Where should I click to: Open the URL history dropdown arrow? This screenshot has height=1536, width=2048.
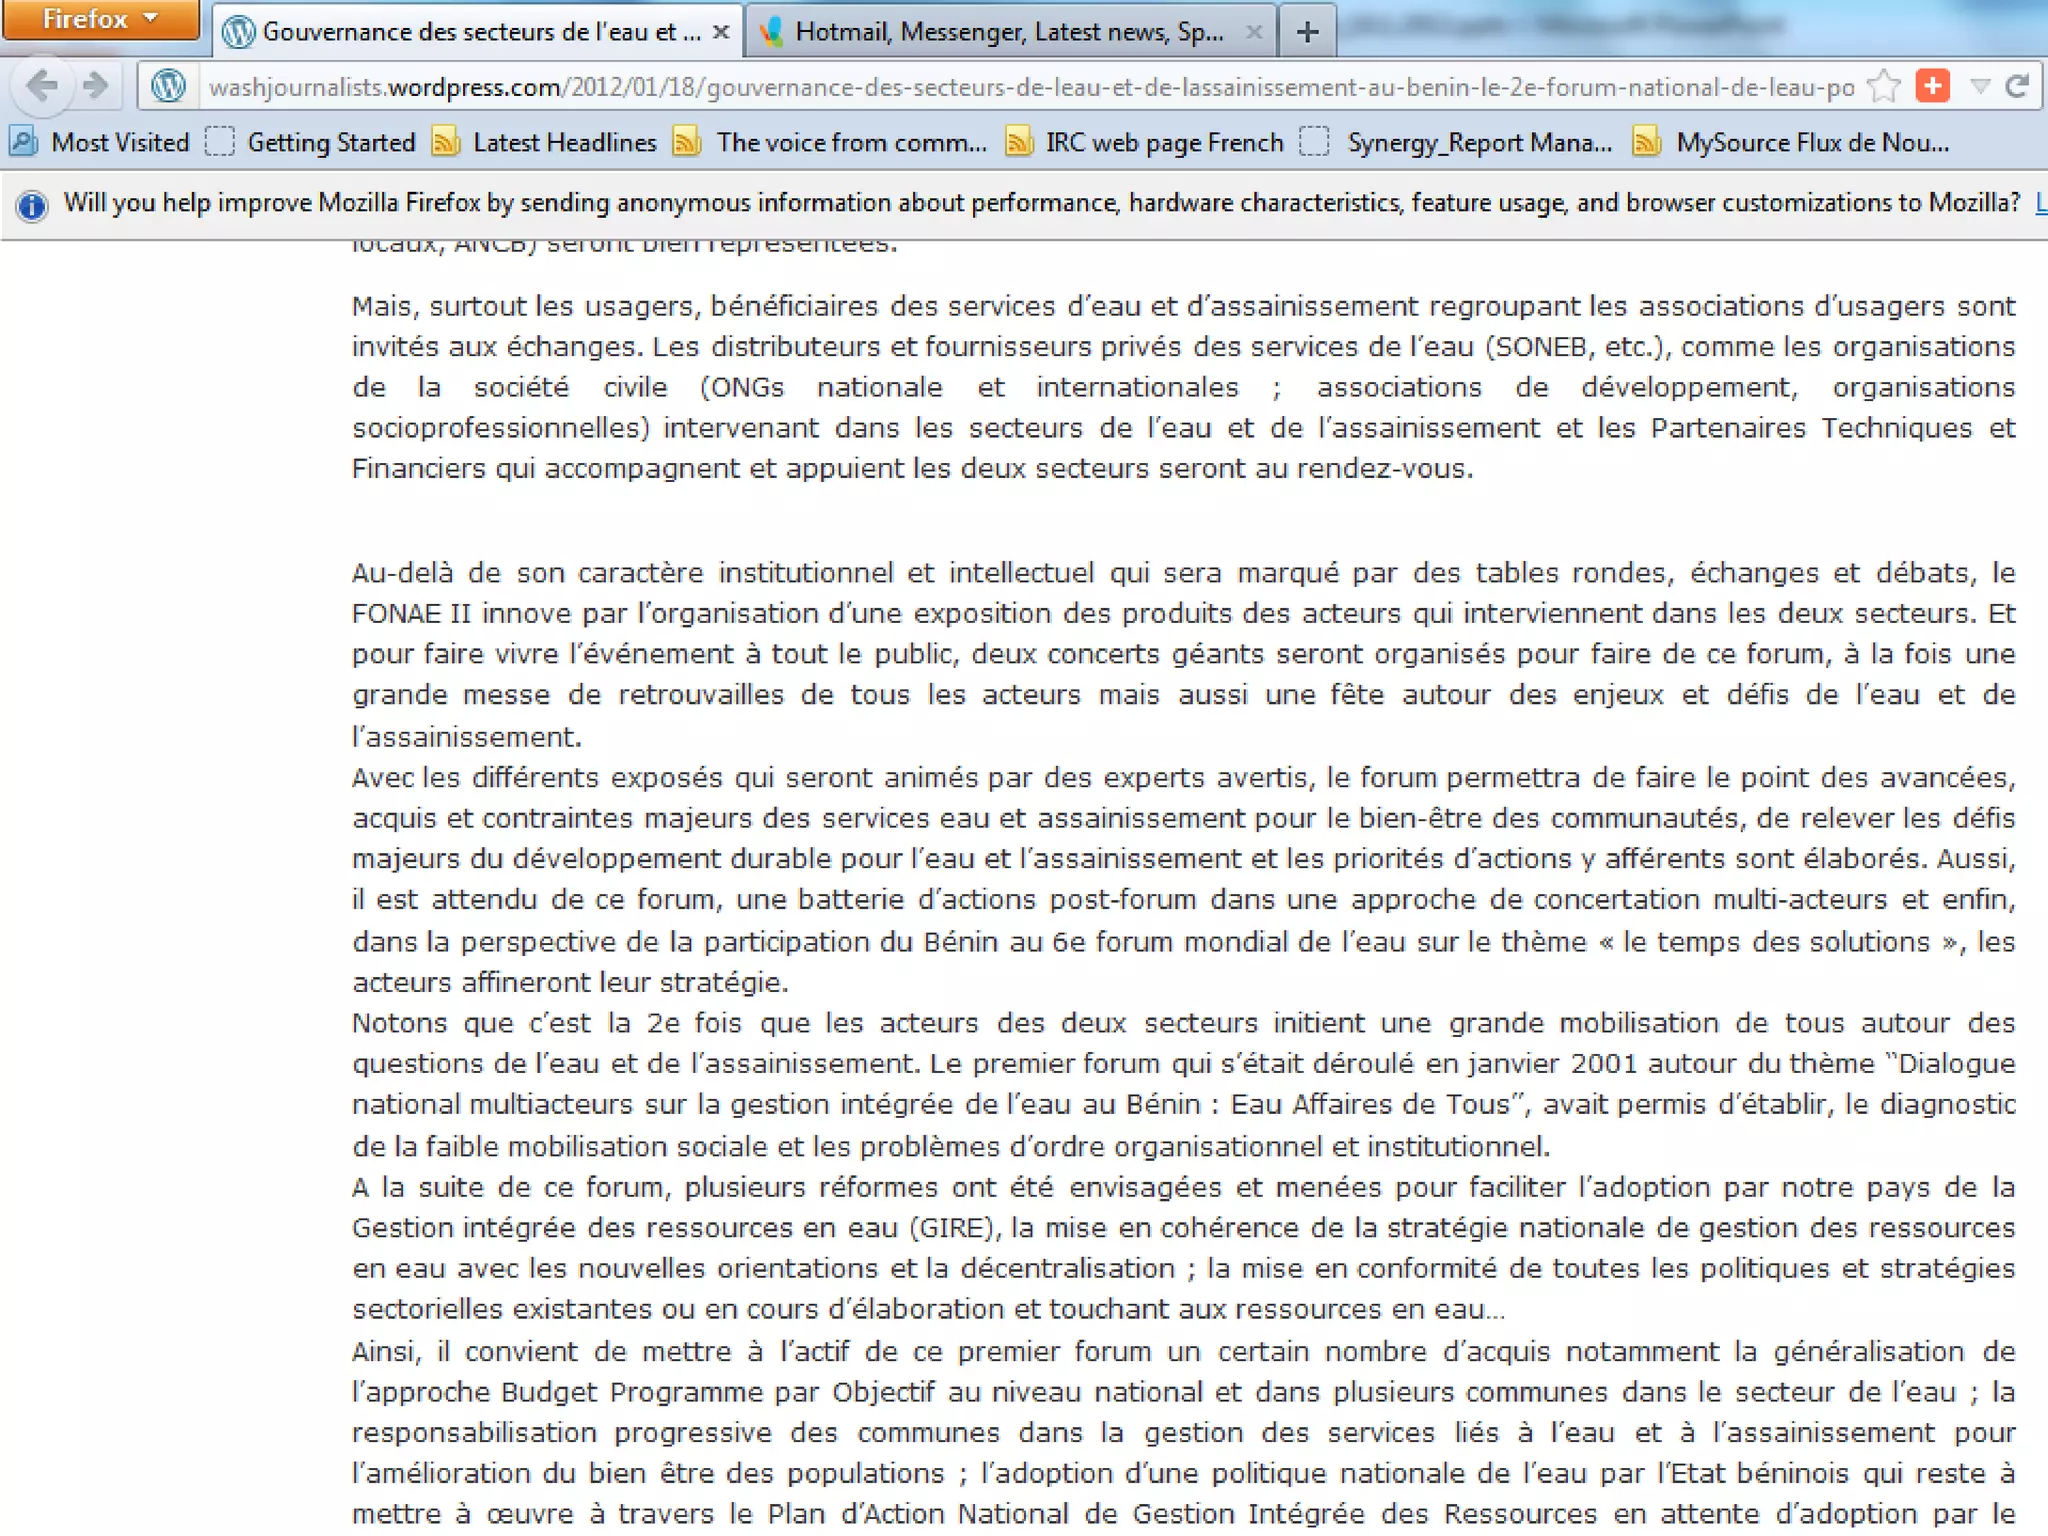click(1979, 87)
